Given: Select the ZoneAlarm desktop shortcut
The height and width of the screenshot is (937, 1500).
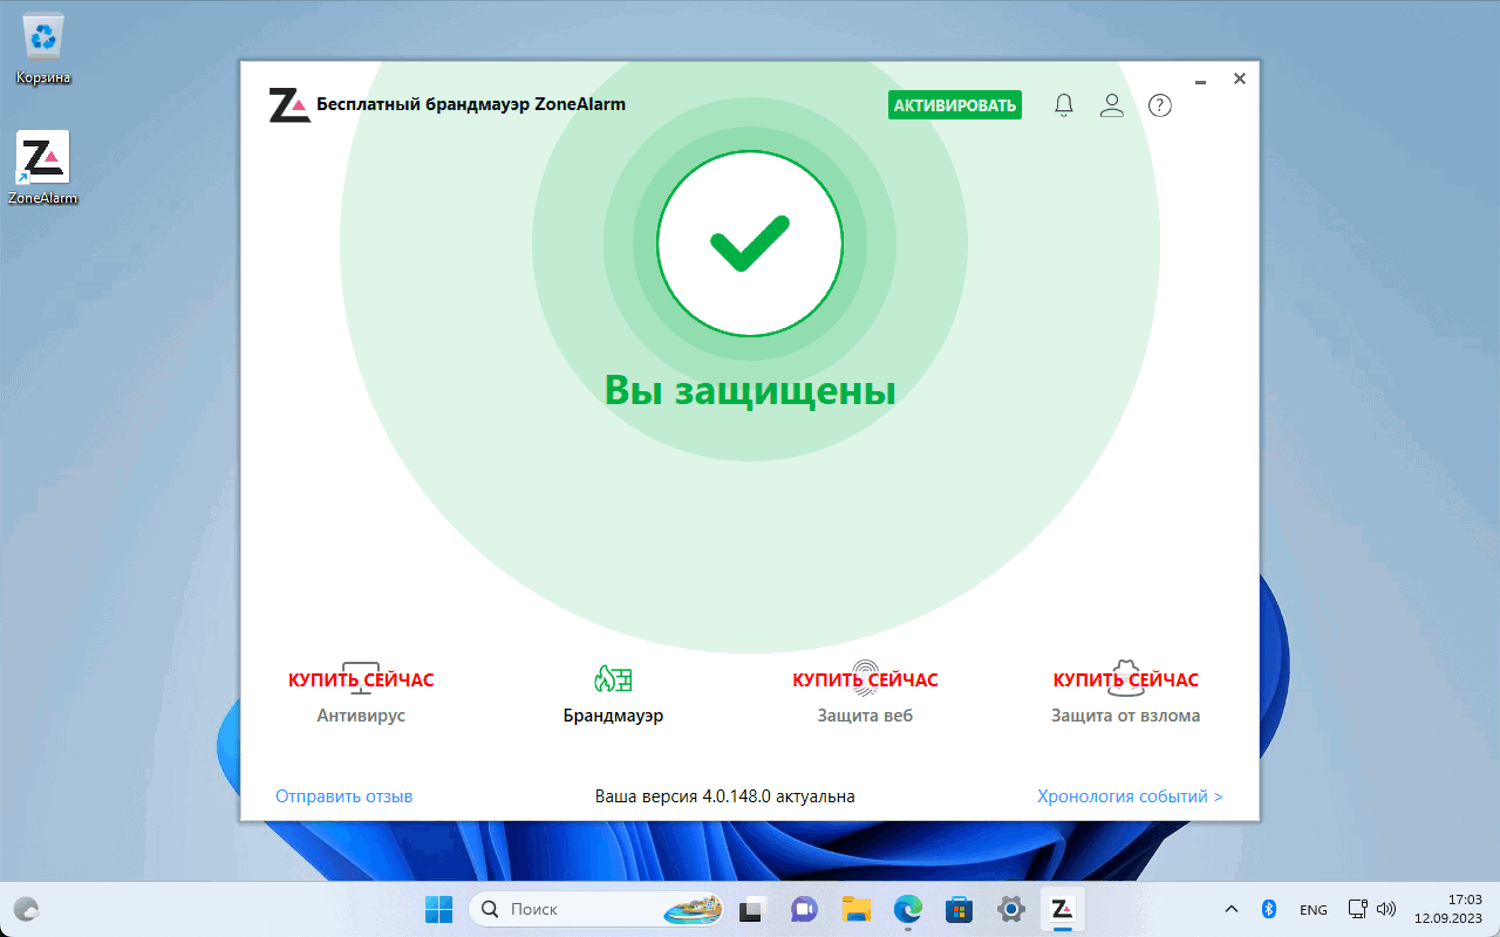Looking at the screenshot, I should pyautogui.click(x=43, y=168).
